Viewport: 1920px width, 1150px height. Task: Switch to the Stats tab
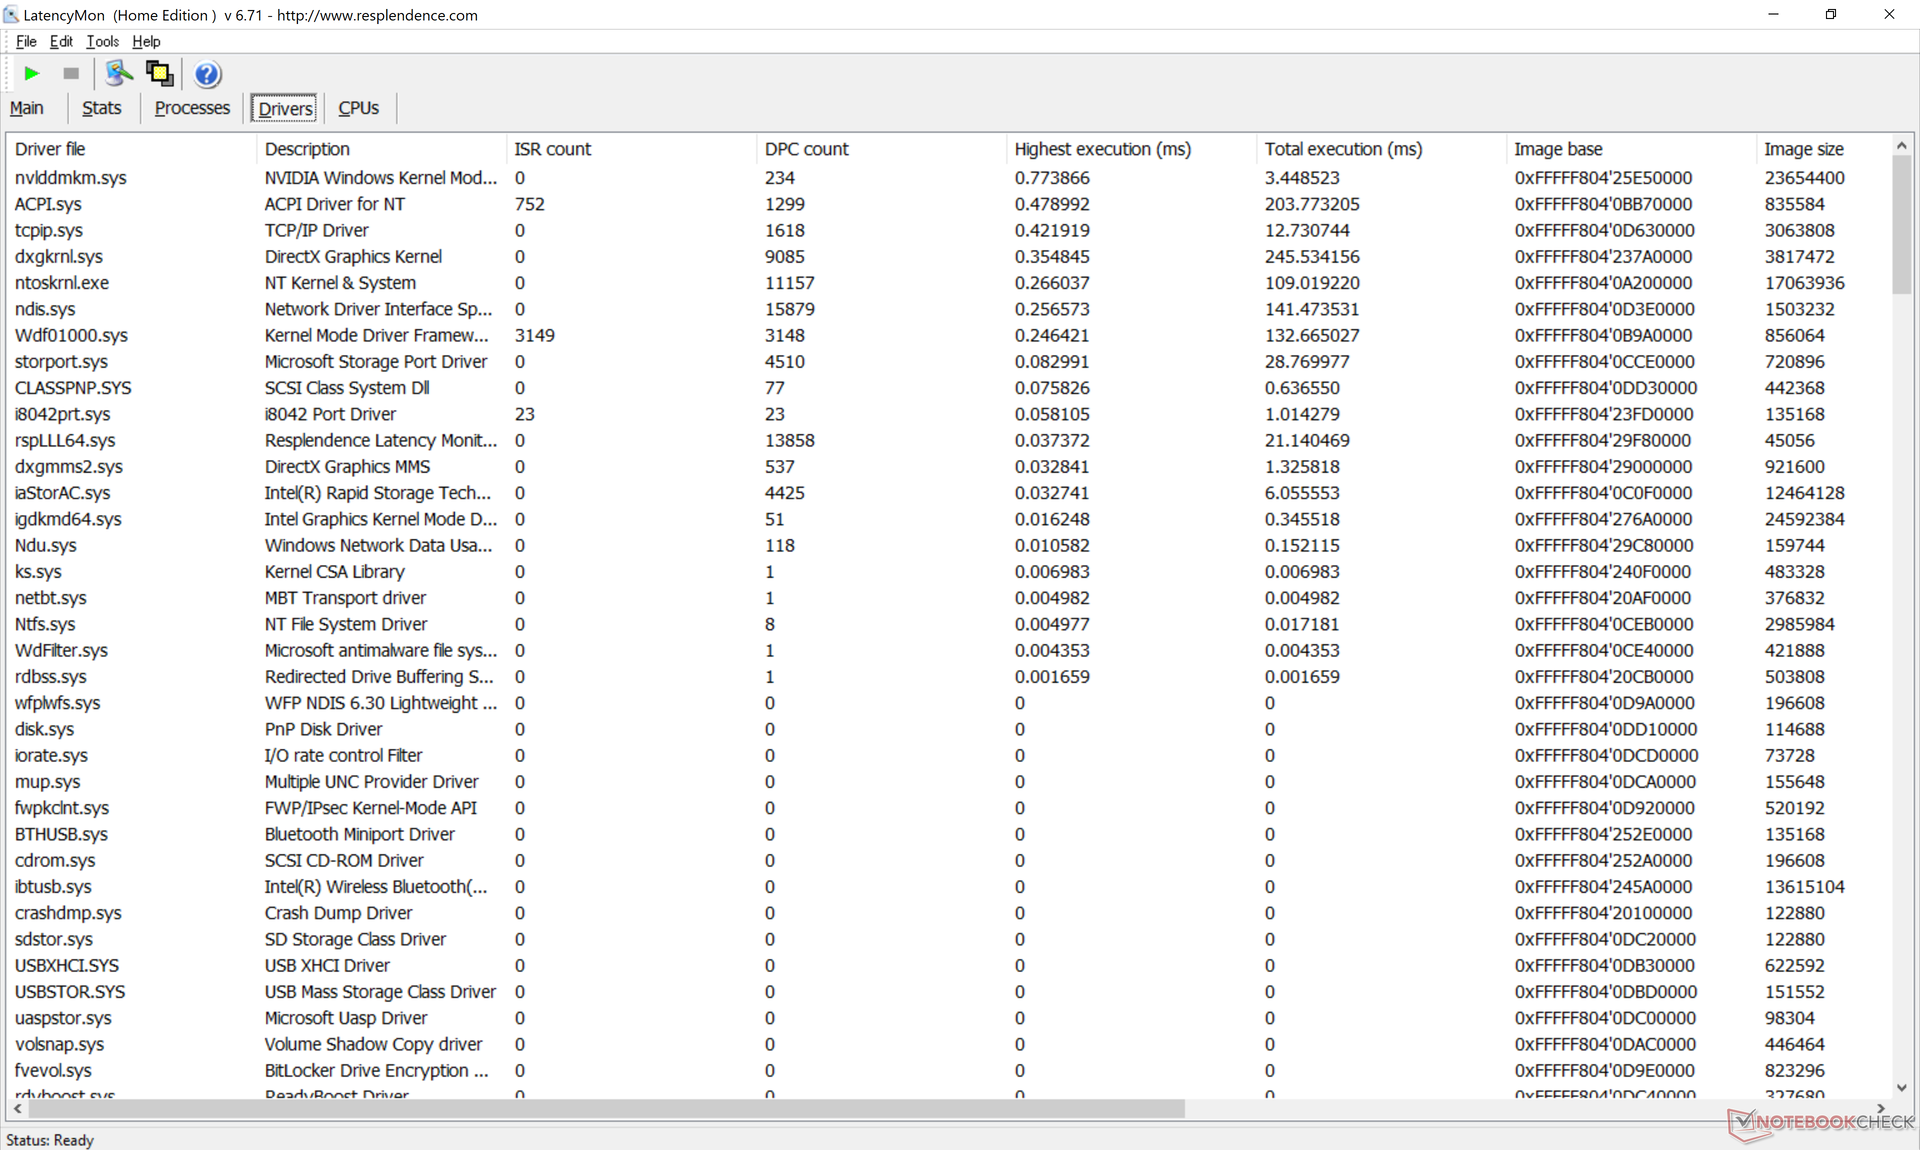(x=101, y=108)
